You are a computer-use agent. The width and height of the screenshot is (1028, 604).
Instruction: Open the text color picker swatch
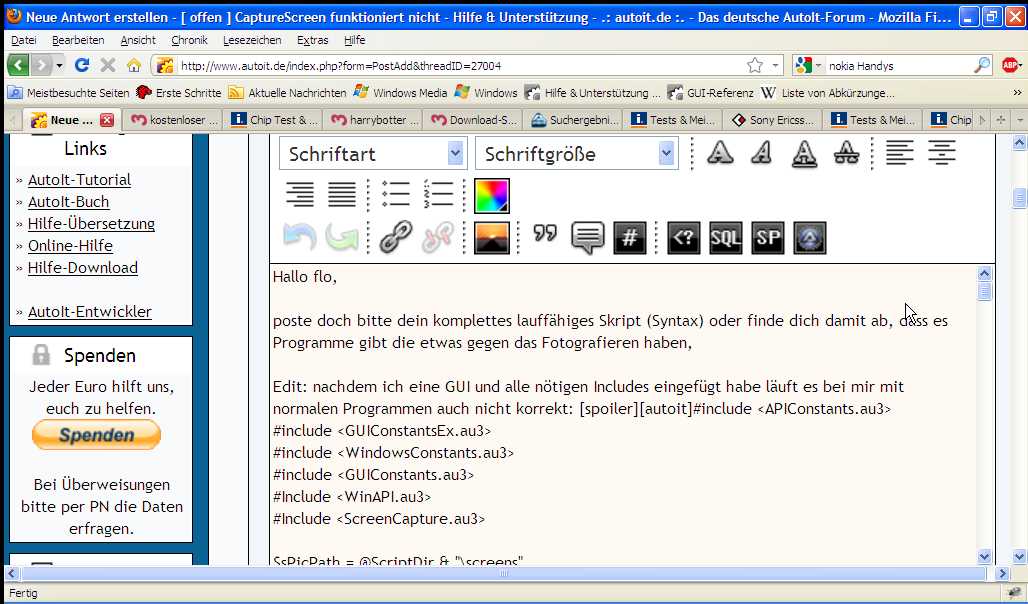492,195
